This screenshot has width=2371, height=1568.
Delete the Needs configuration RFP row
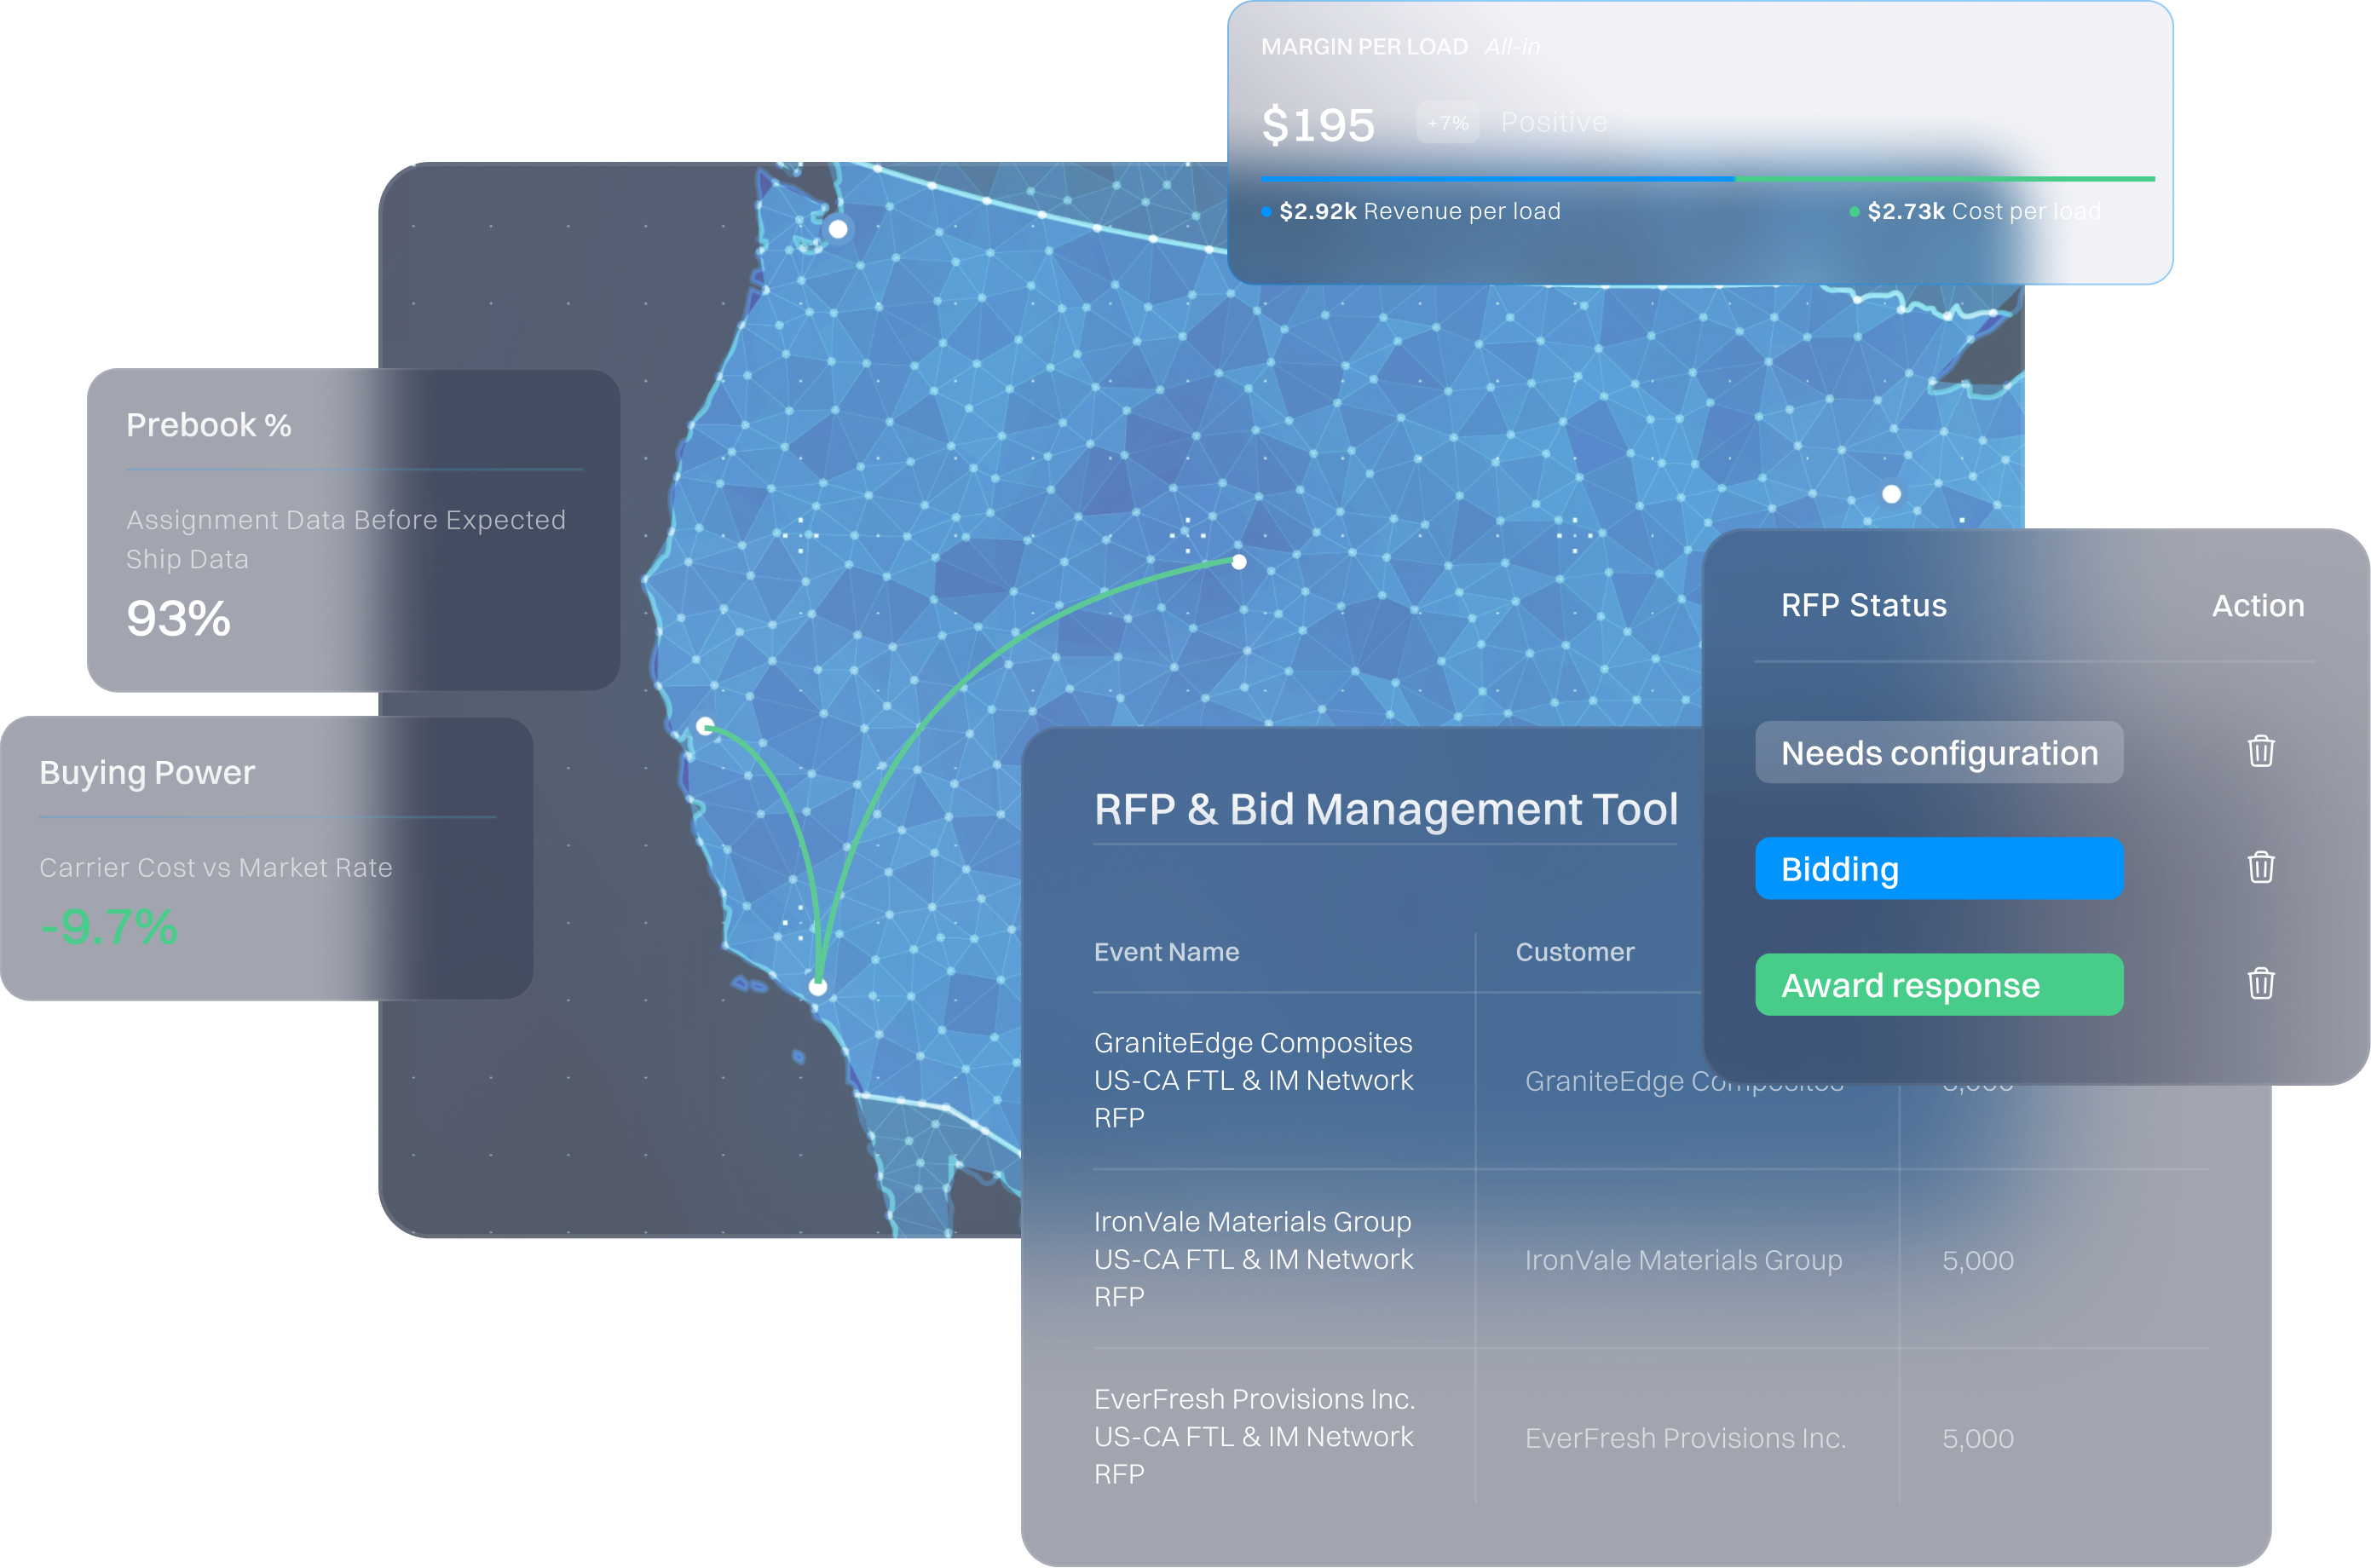2261,751
